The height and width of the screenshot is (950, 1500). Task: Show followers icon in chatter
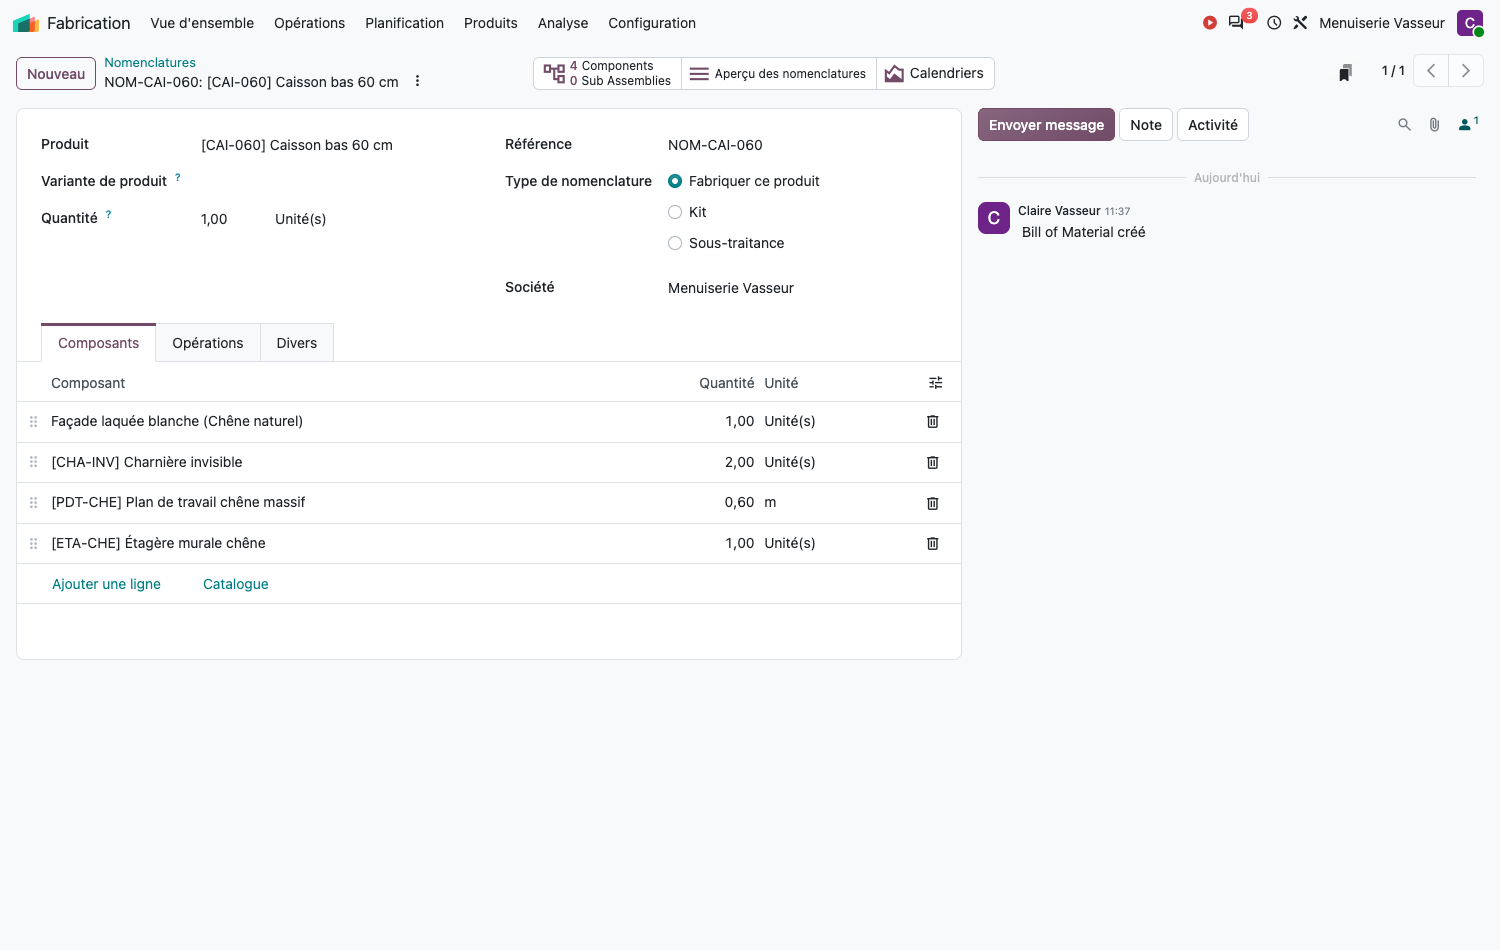1468,124
